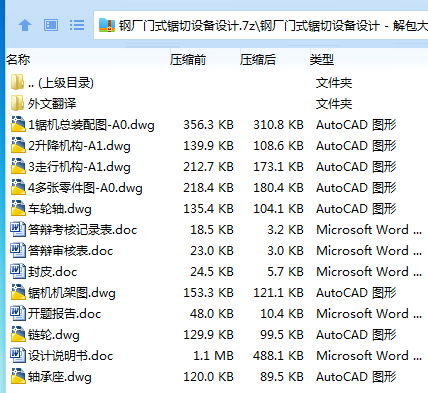Click the 封皮.doc Word icon

pyautogui.click(x=18, y=271)
